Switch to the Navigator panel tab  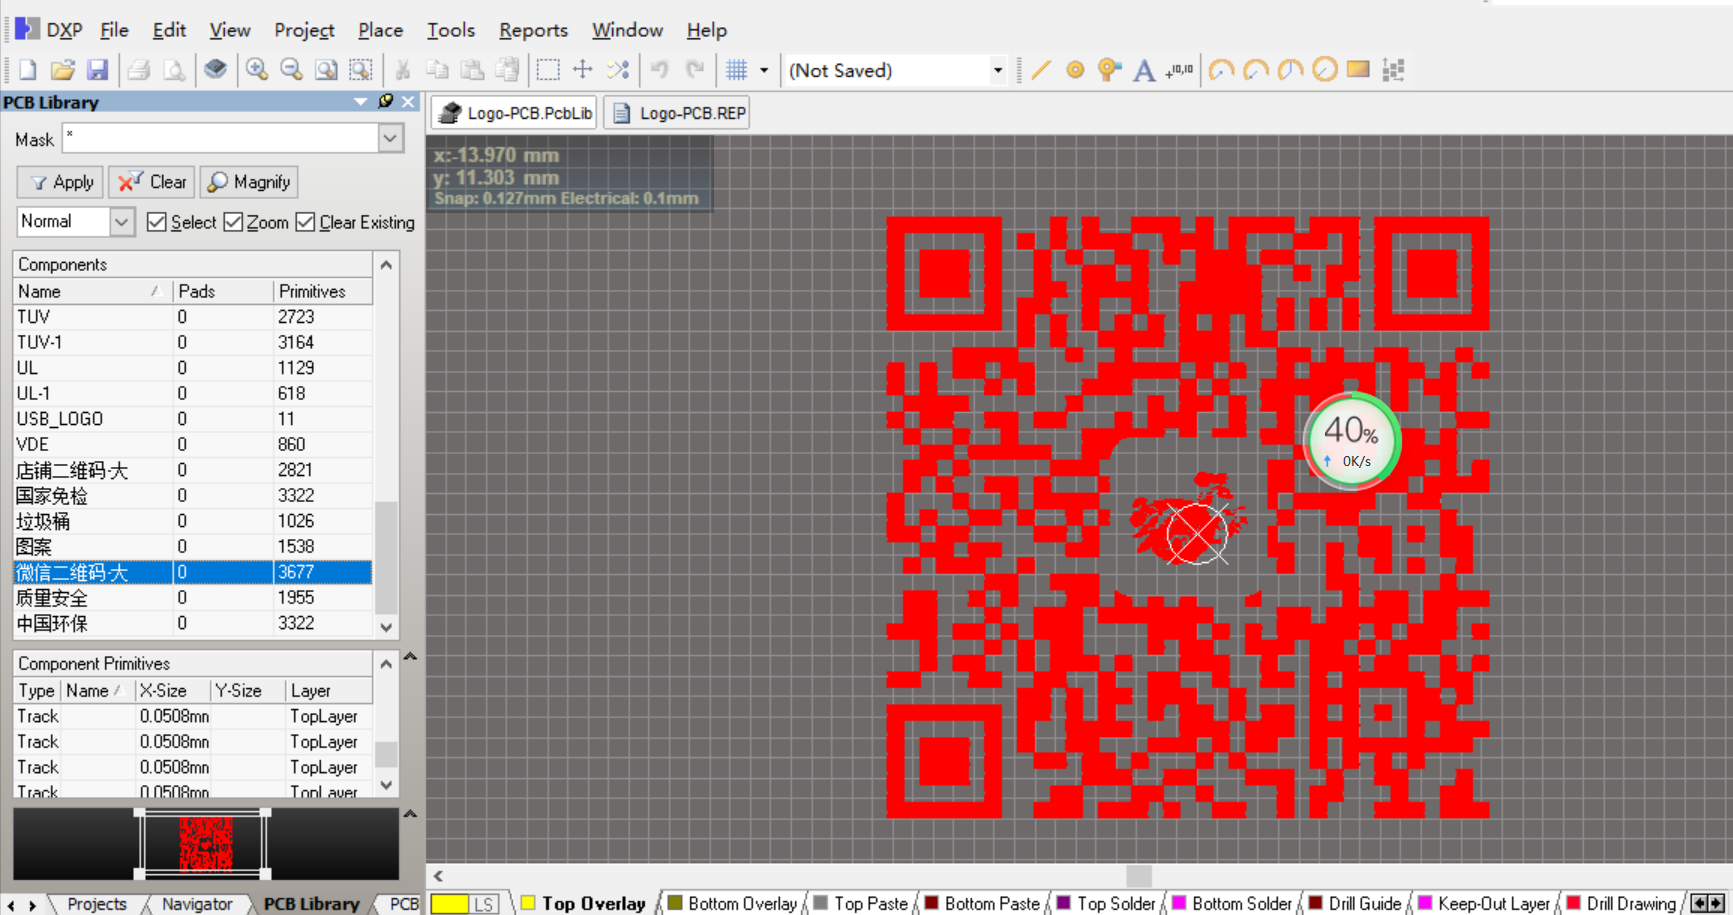click(197, 904)
